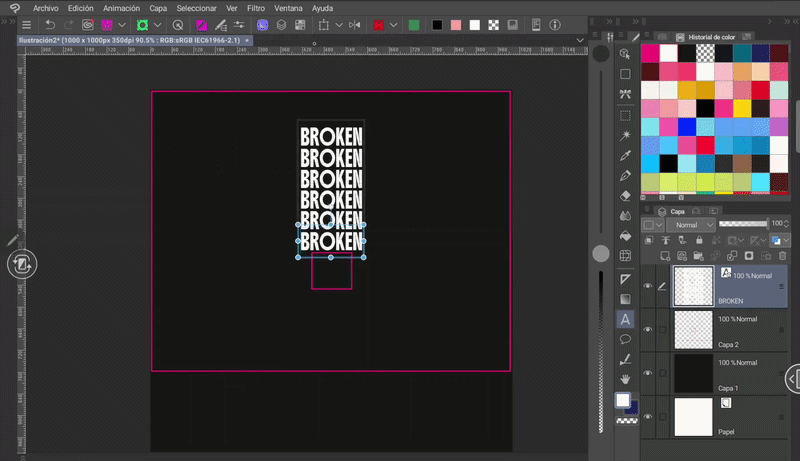Switch to the Capa panel tab
The width and height of the screenshot is (800, 461).
676,211
